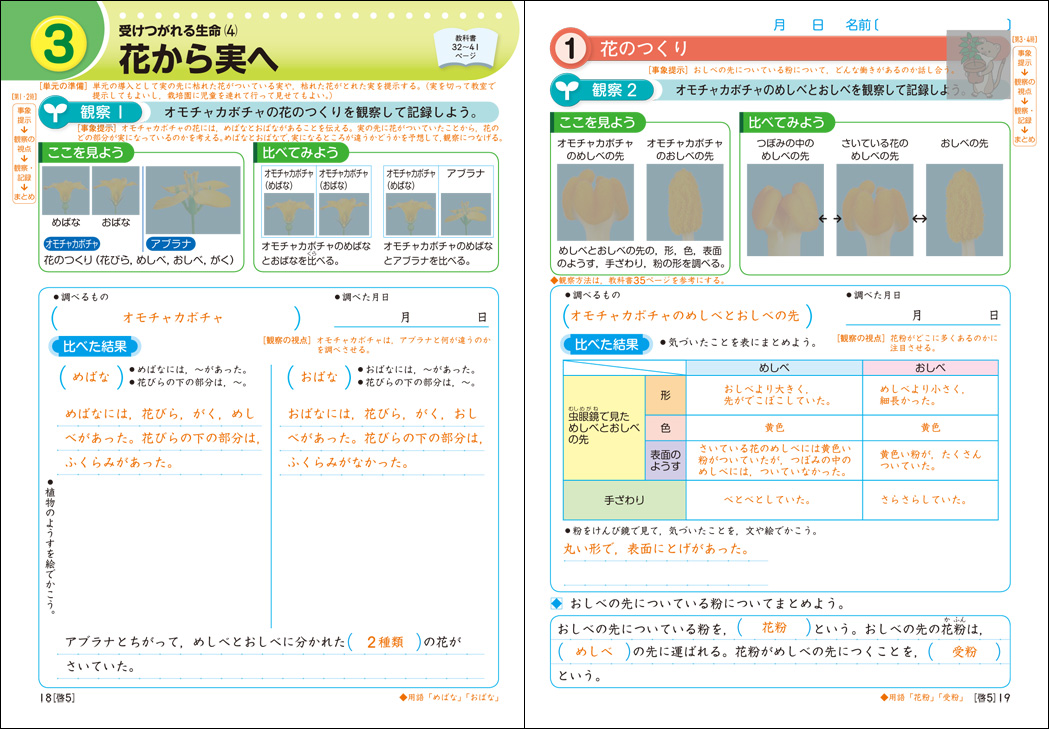Click the right page 調べた月日 date line

923,316
